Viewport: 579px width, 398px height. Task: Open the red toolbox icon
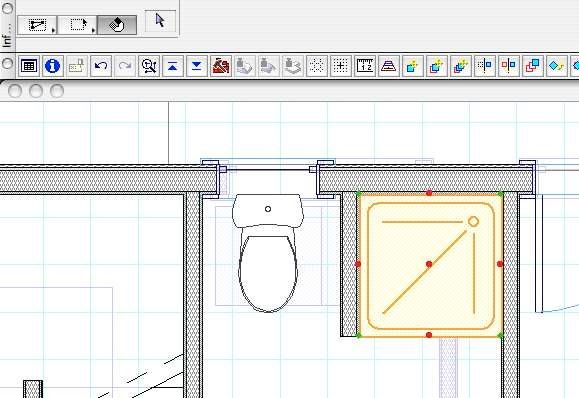pos(221,66)
